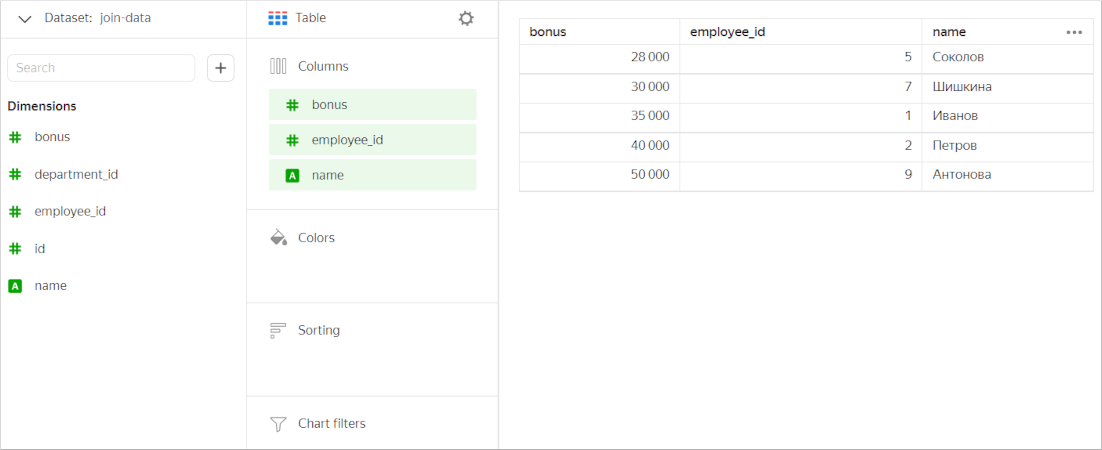The width and height of the screenshot is (1102, 450).
Task: Select the id dimension in the list
Action: 39,248
